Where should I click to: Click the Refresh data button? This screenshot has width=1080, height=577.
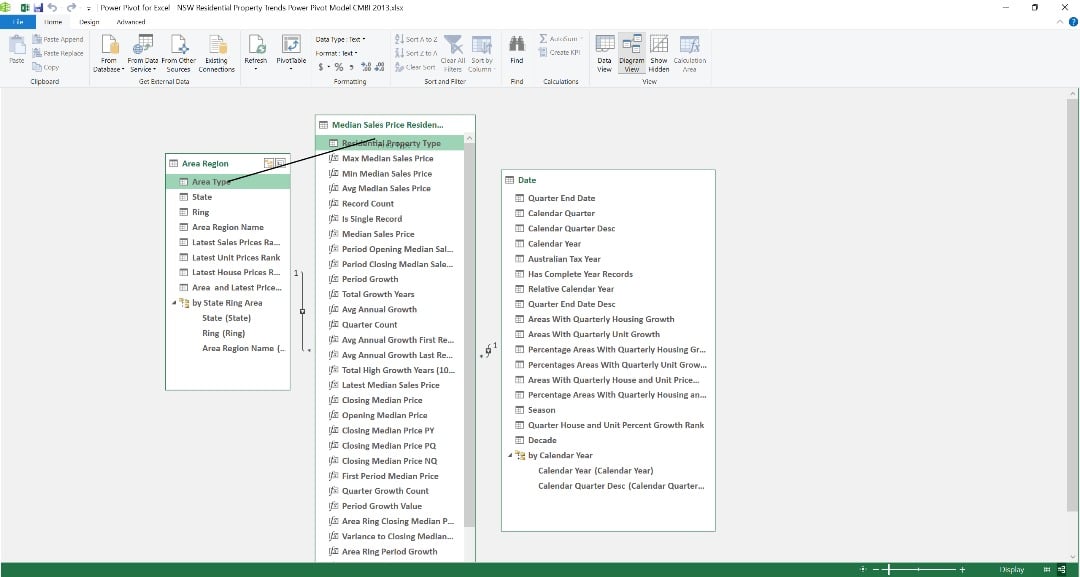point(256,54)
